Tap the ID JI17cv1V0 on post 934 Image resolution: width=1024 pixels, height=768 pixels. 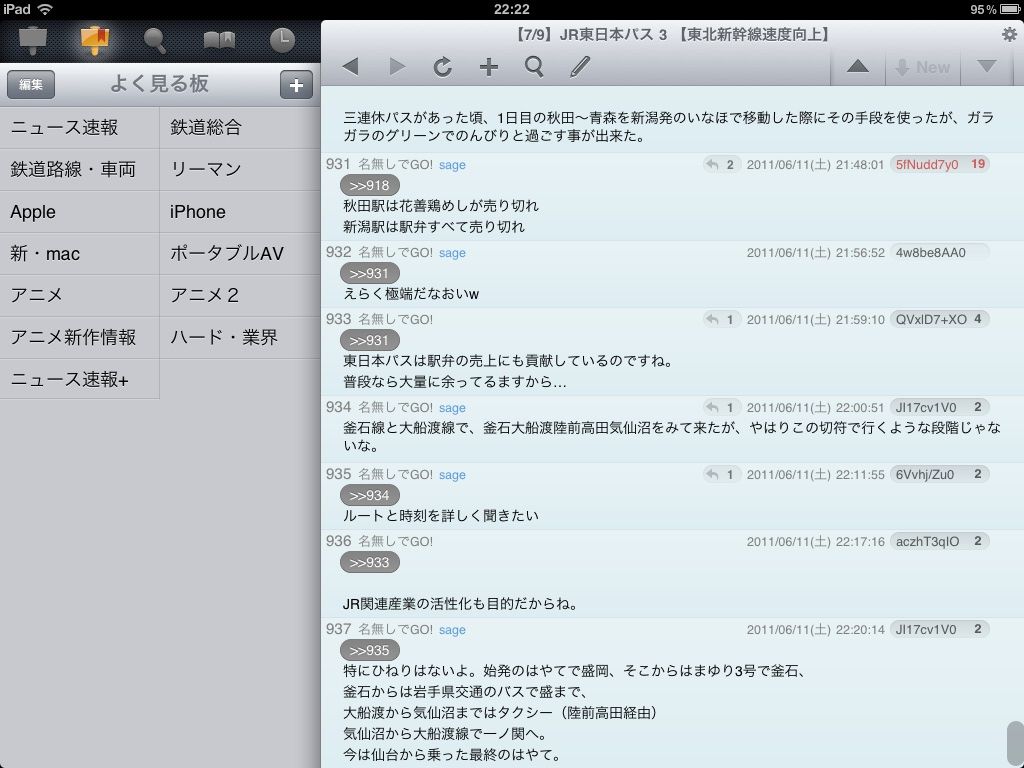pos(940,408)
